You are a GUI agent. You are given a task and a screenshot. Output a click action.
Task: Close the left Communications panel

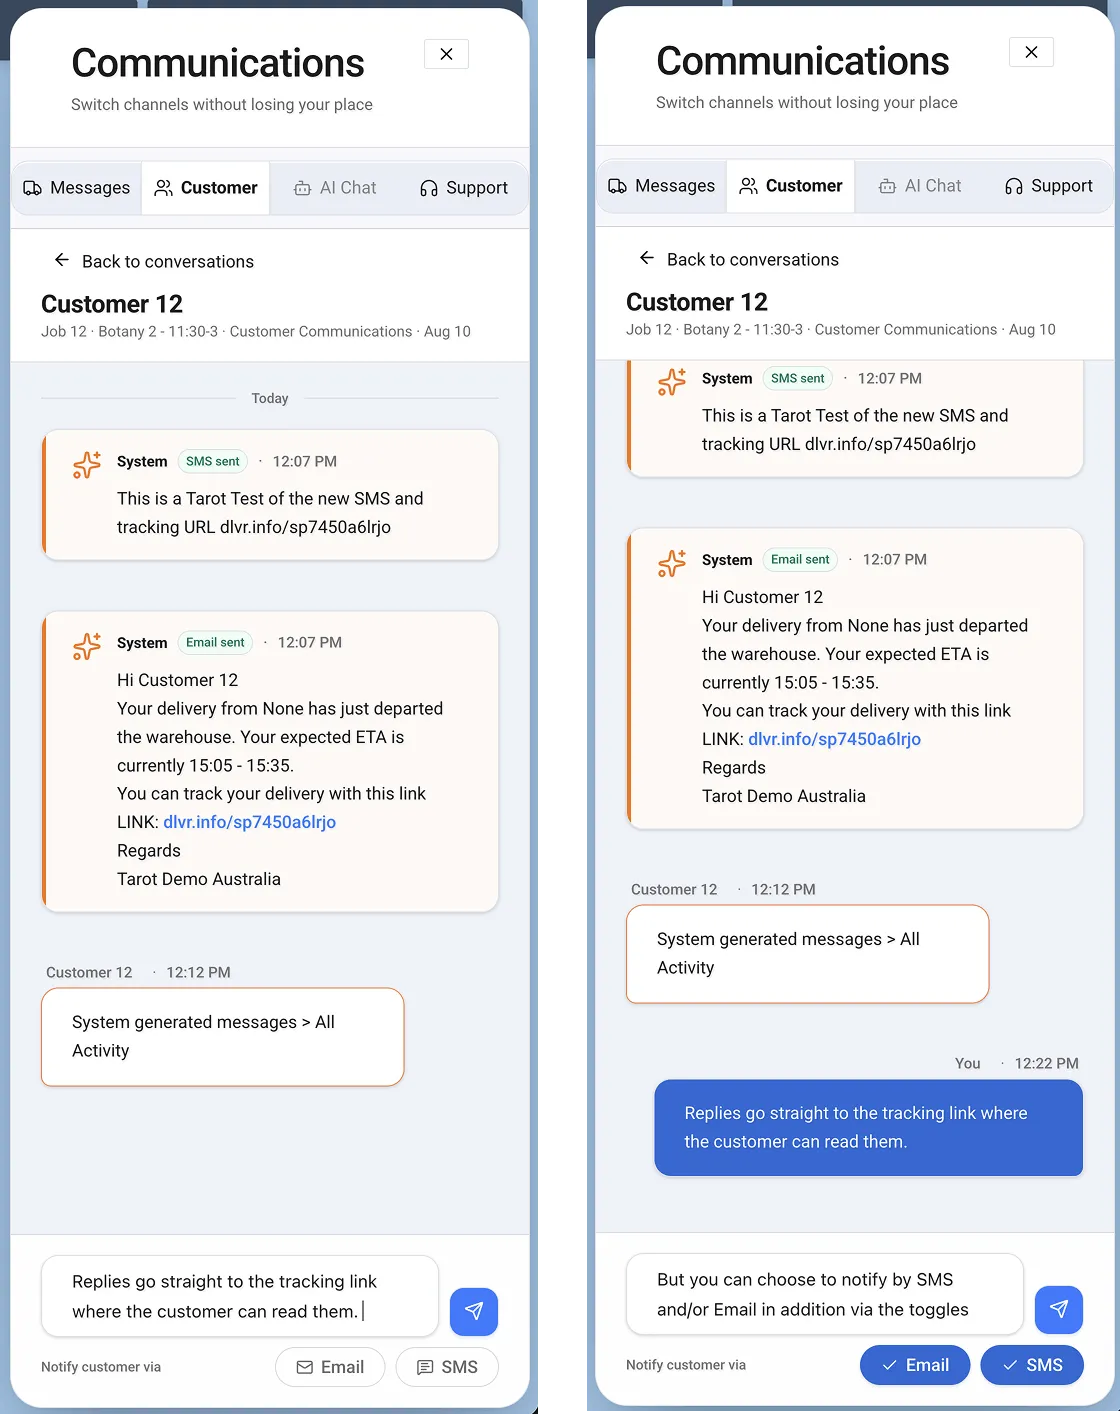coord(446,54)
